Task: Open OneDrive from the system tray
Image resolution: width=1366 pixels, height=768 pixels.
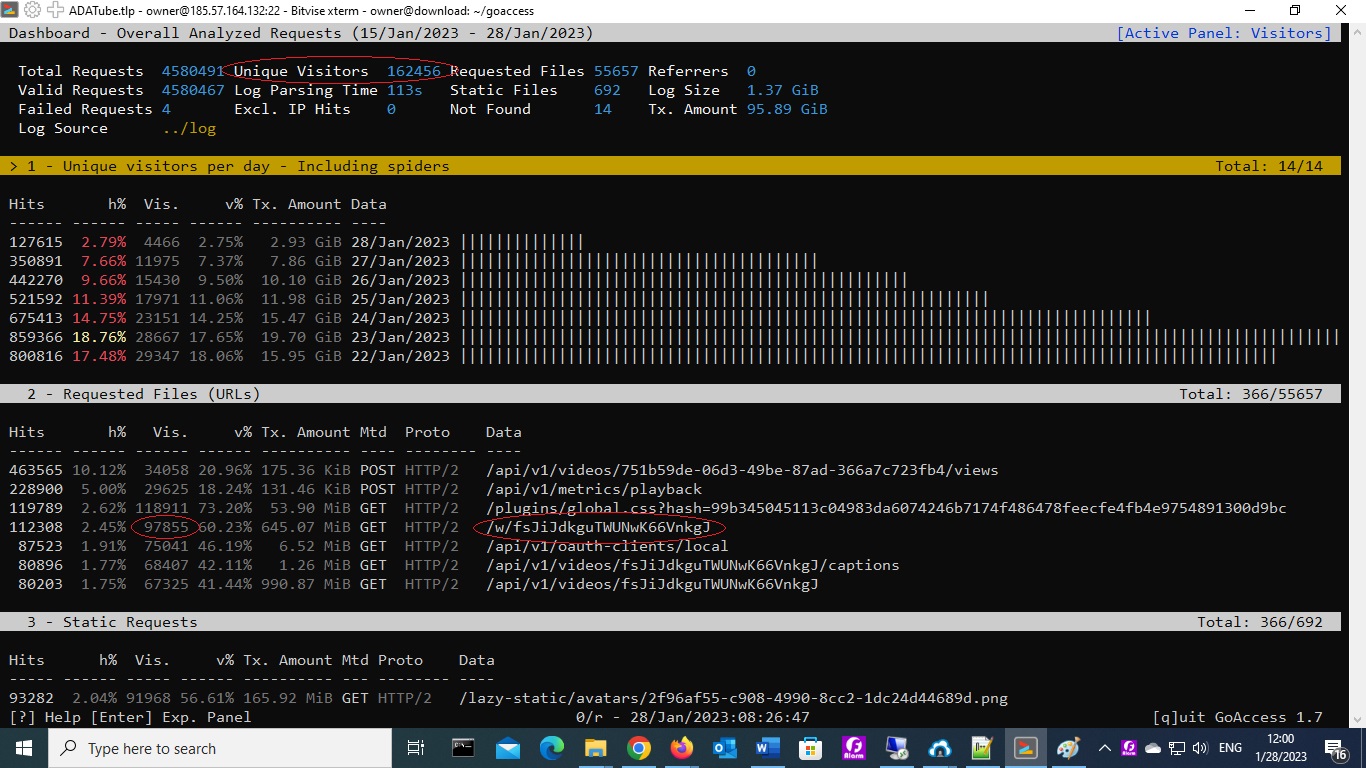Action: coord(1151,748)
